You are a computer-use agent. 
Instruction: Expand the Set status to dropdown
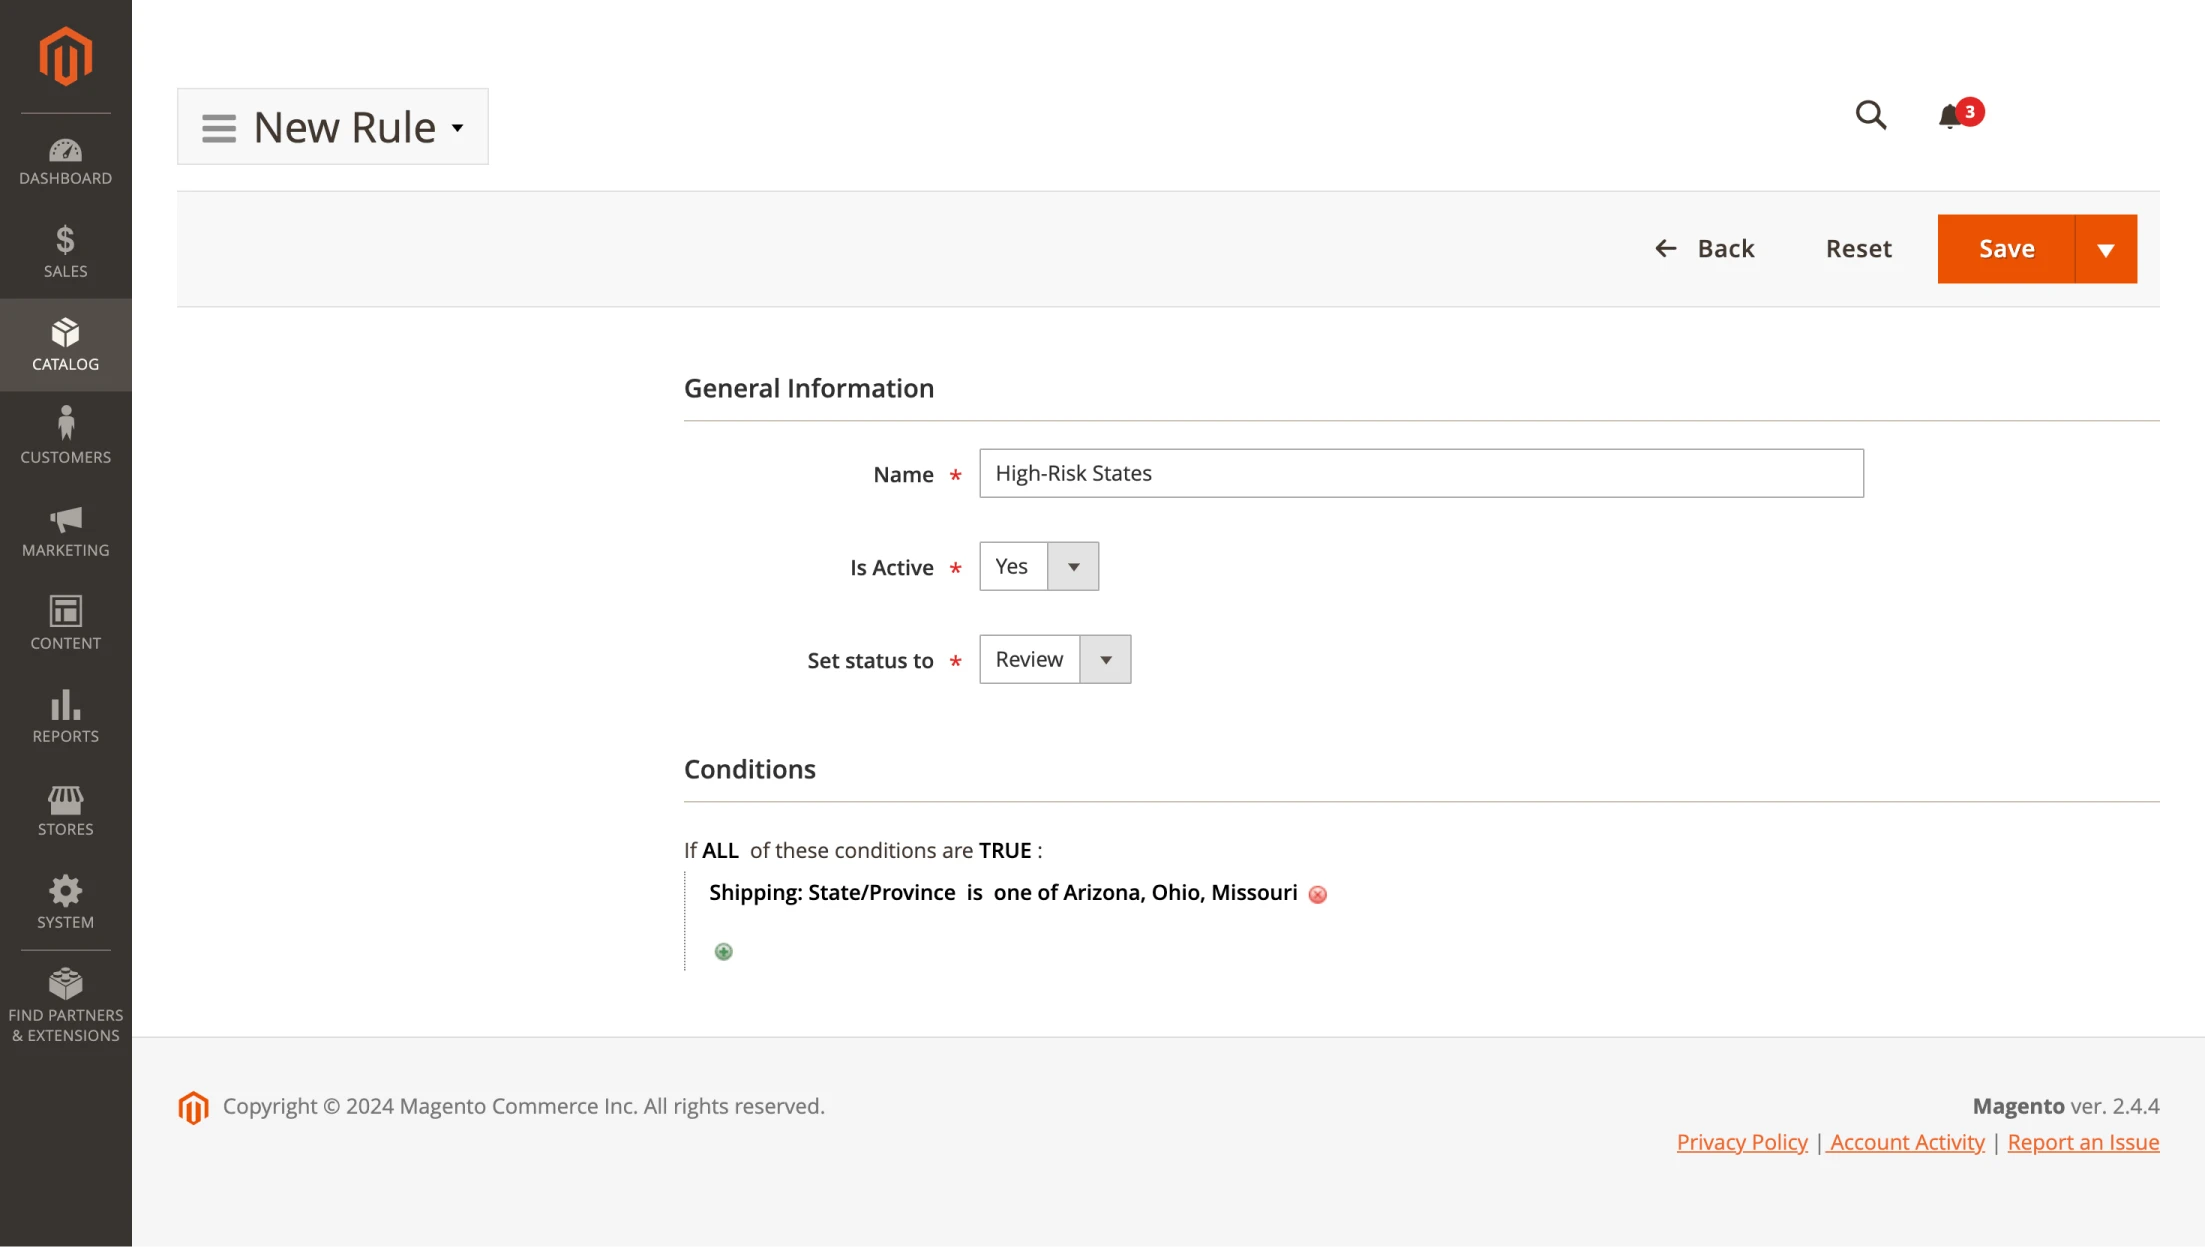(x=1104, y=660)
